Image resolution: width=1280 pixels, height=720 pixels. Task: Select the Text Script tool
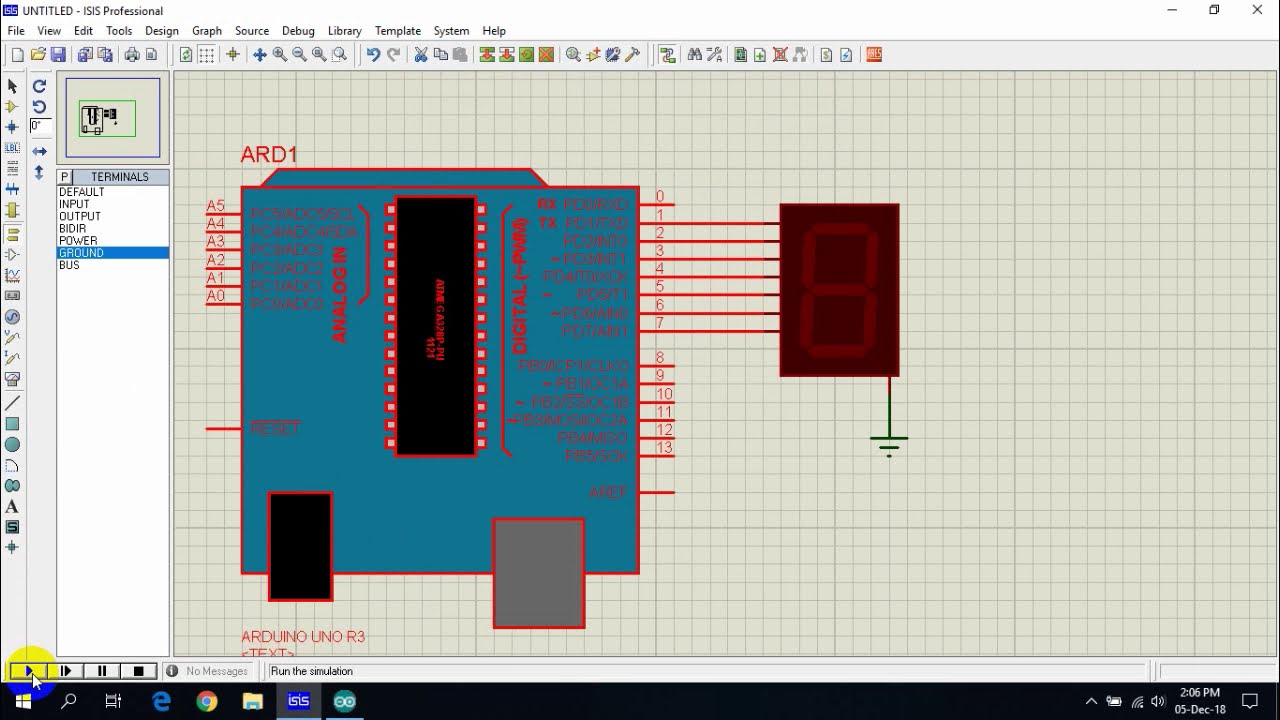(12, 169)
